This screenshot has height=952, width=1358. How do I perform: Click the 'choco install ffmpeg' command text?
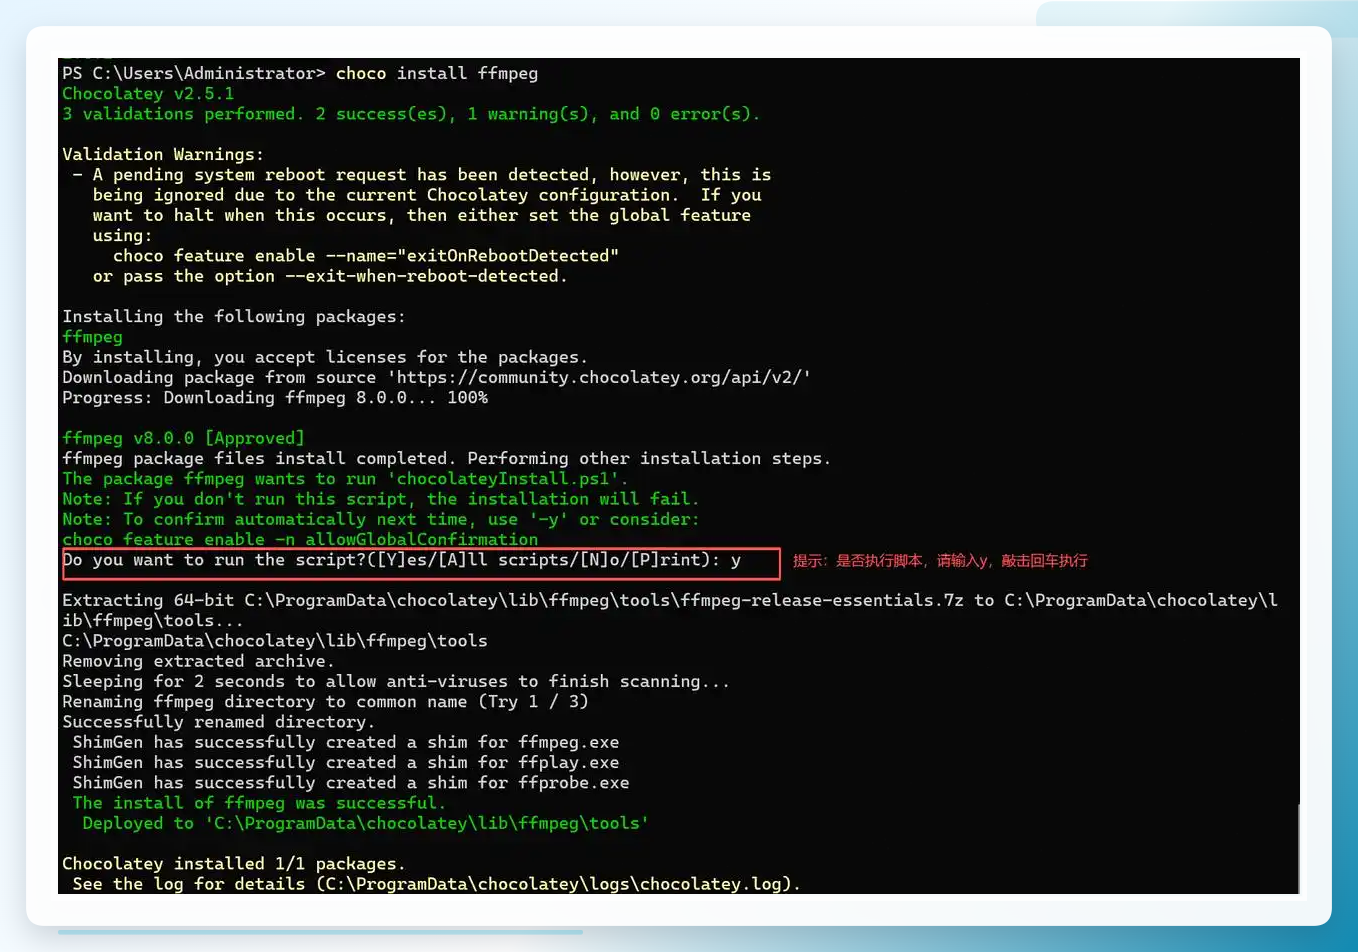tap(437, 73)
